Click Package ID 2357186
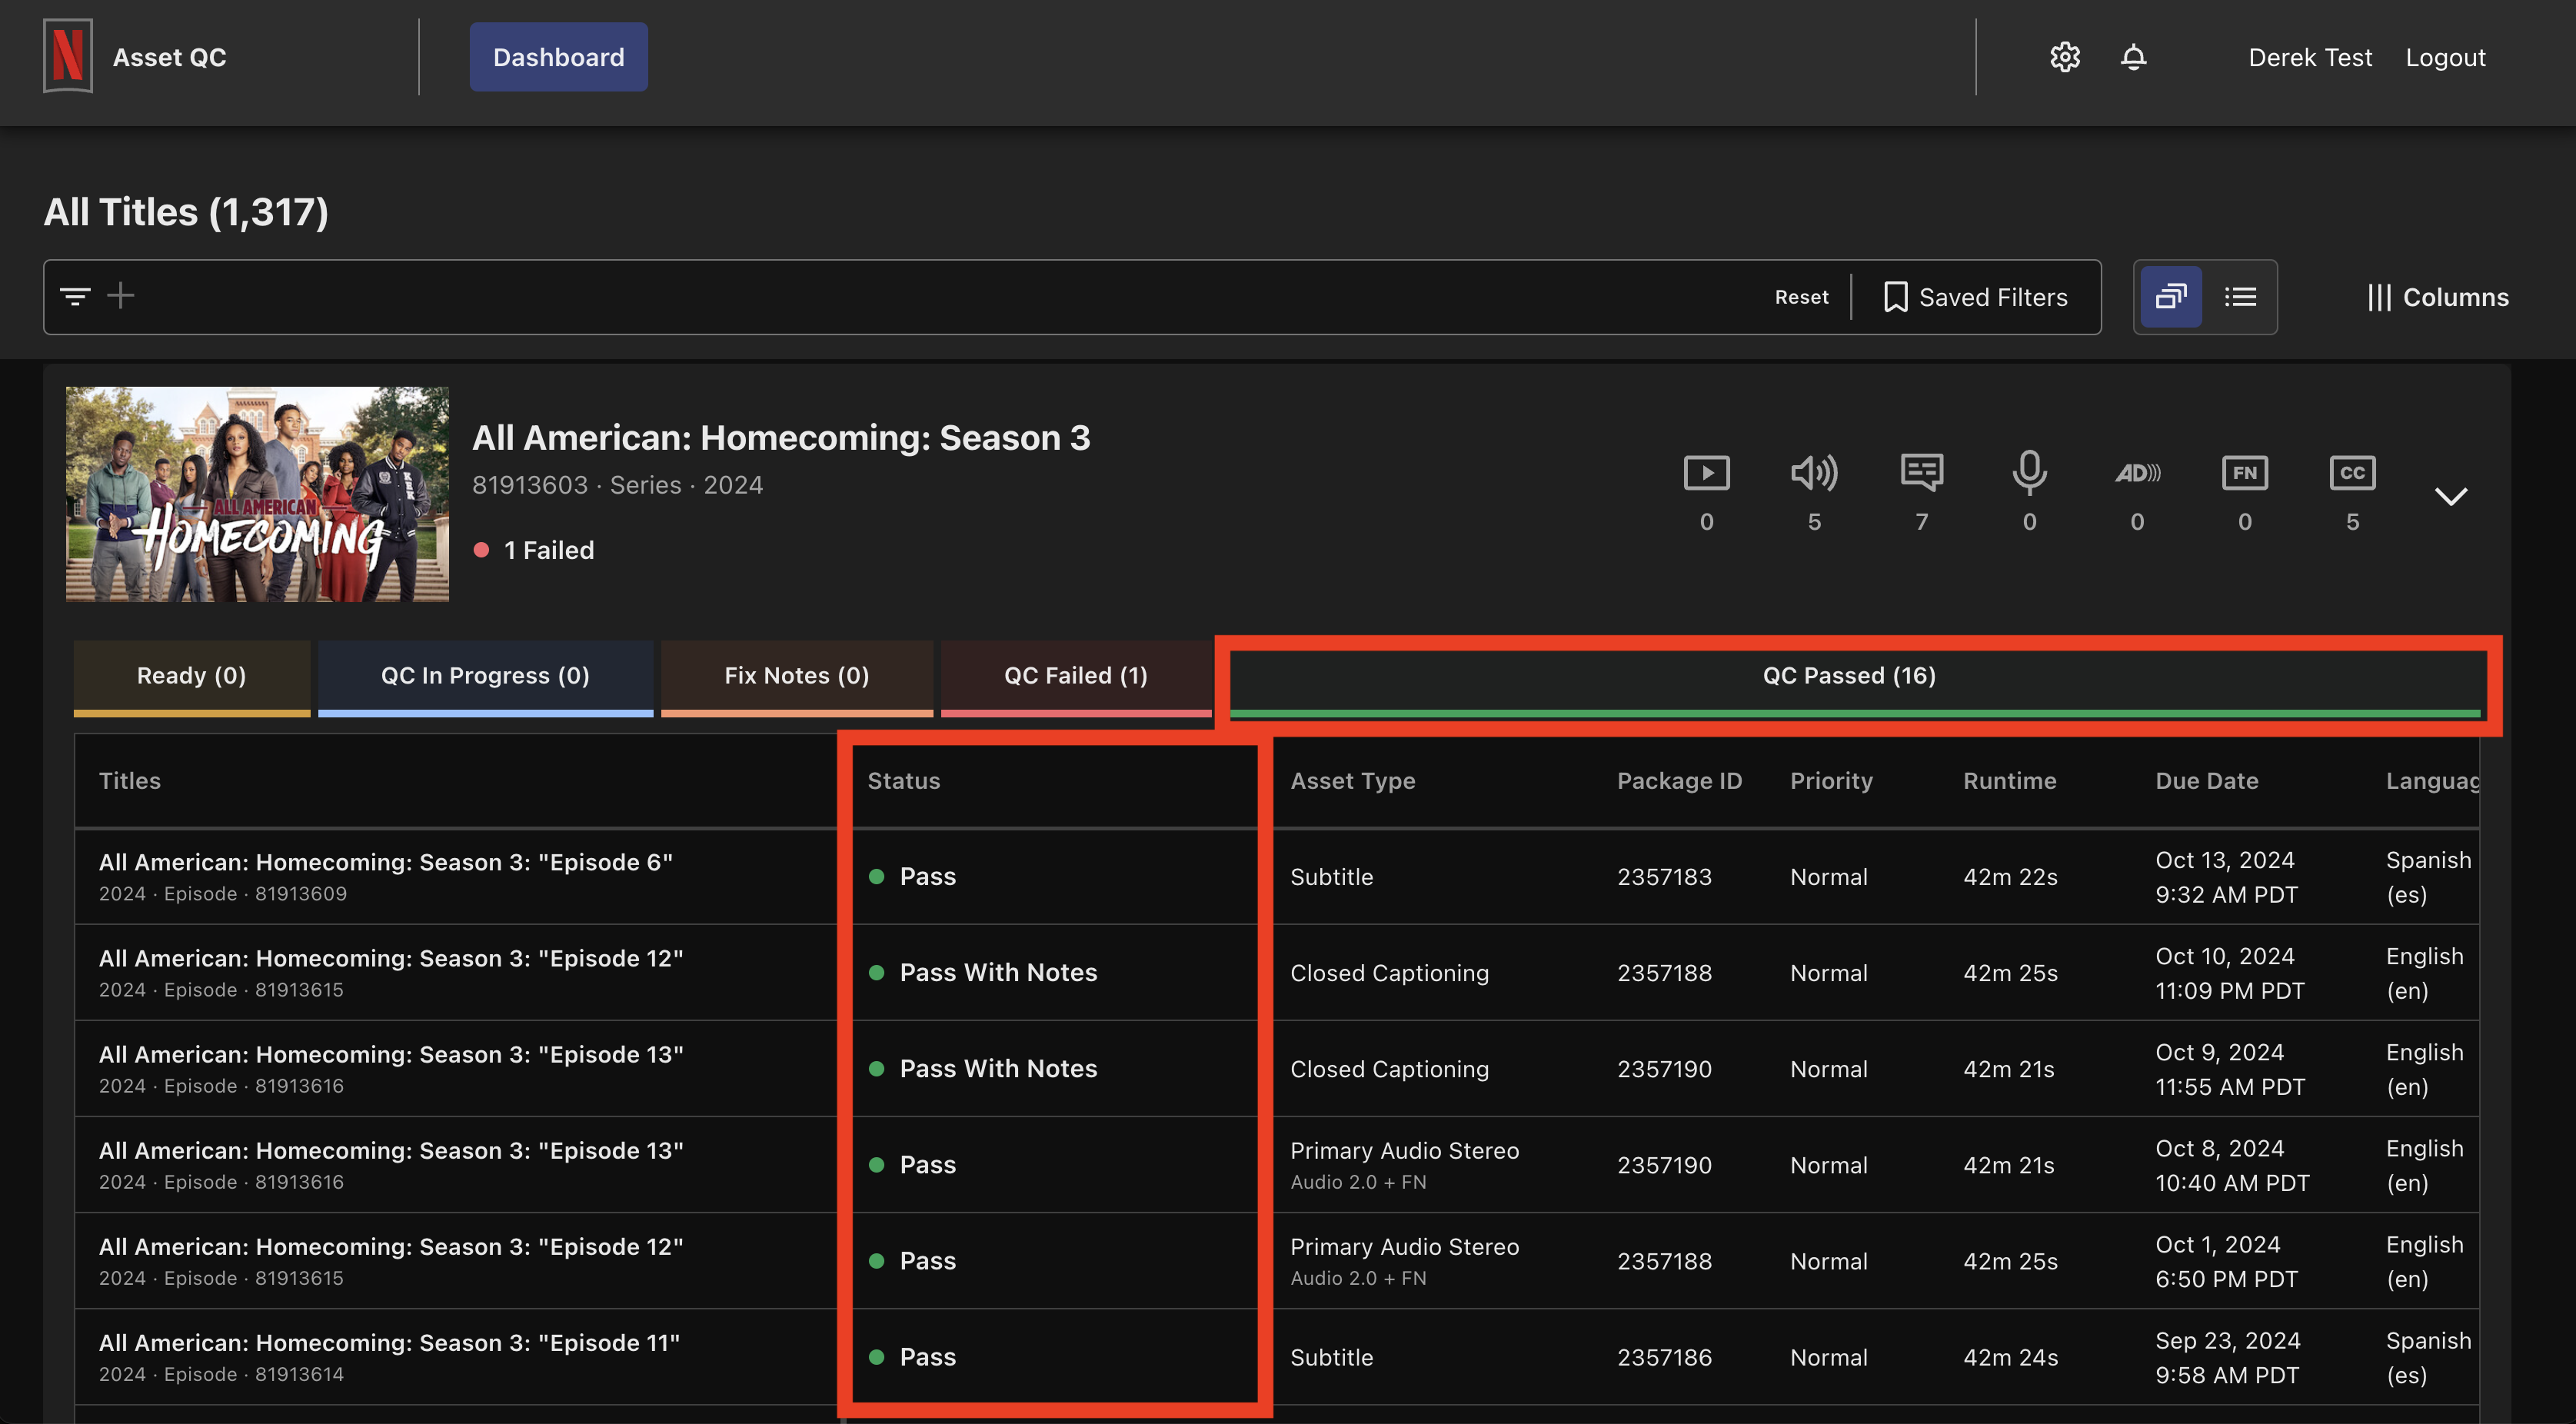This screenshot has width=2576, height=1424. coord(1664,1357)
